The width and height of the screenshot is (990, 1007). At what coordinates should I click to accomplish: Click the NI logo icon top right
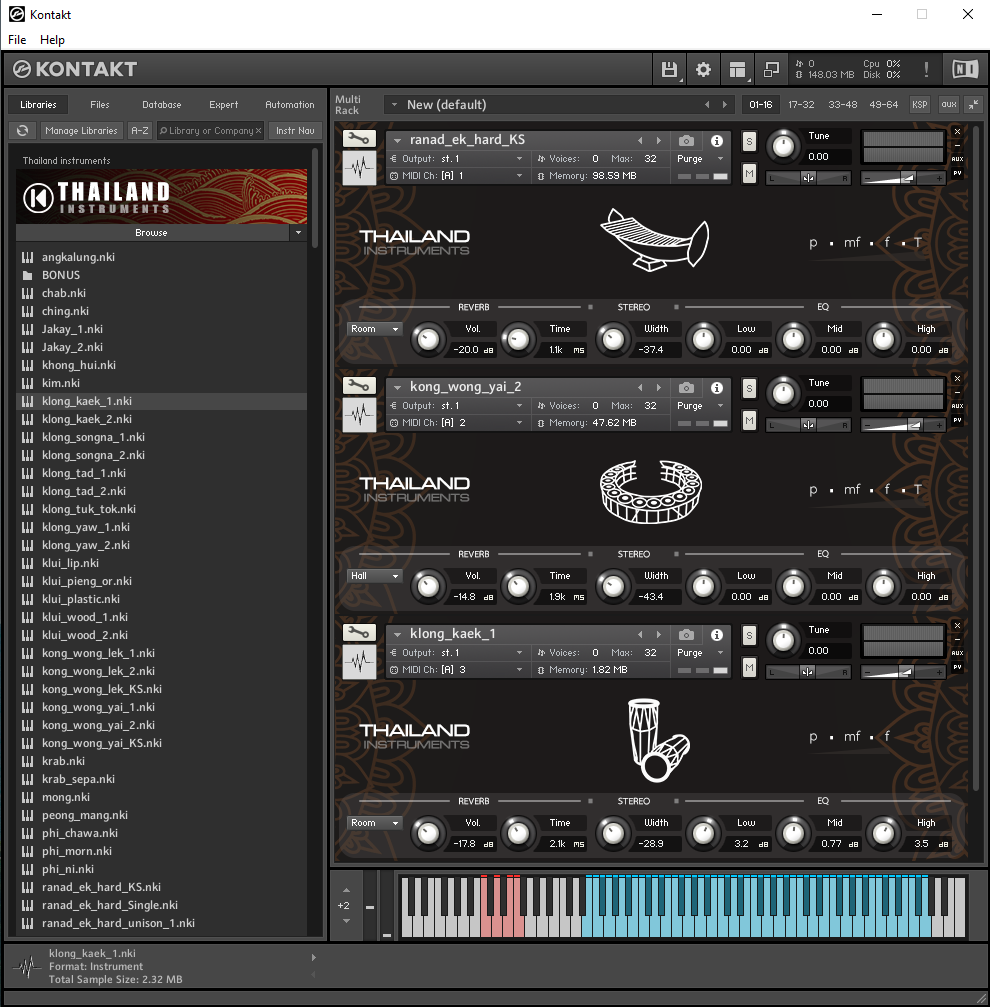click(965, 69)
